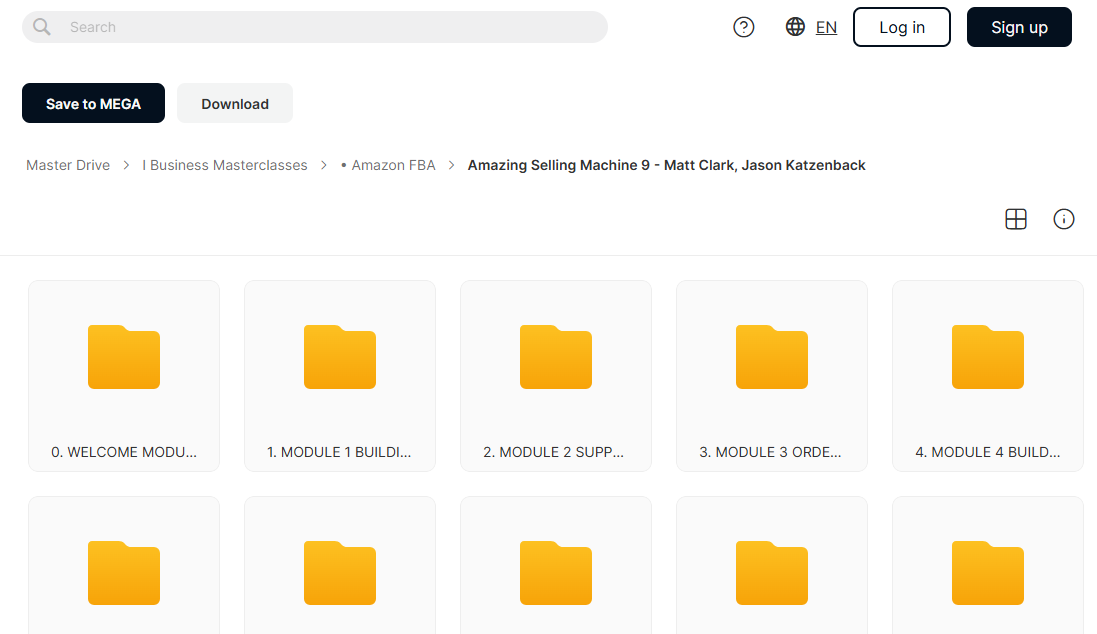Click the search magnifier icon
The height and width of the screenshot is (634, 1097).
tap(42, 27)
